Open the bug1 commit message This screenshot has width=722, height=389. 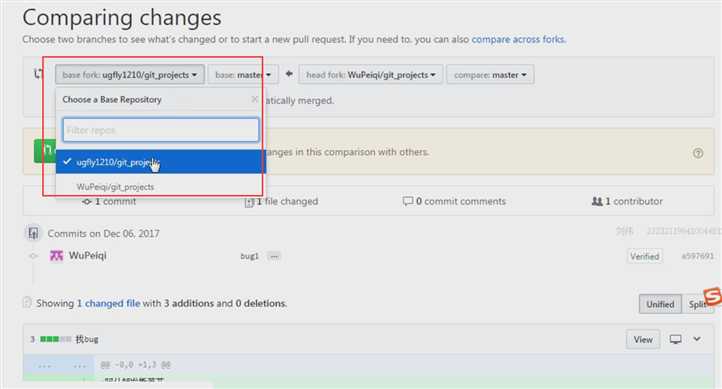[249, 256]
